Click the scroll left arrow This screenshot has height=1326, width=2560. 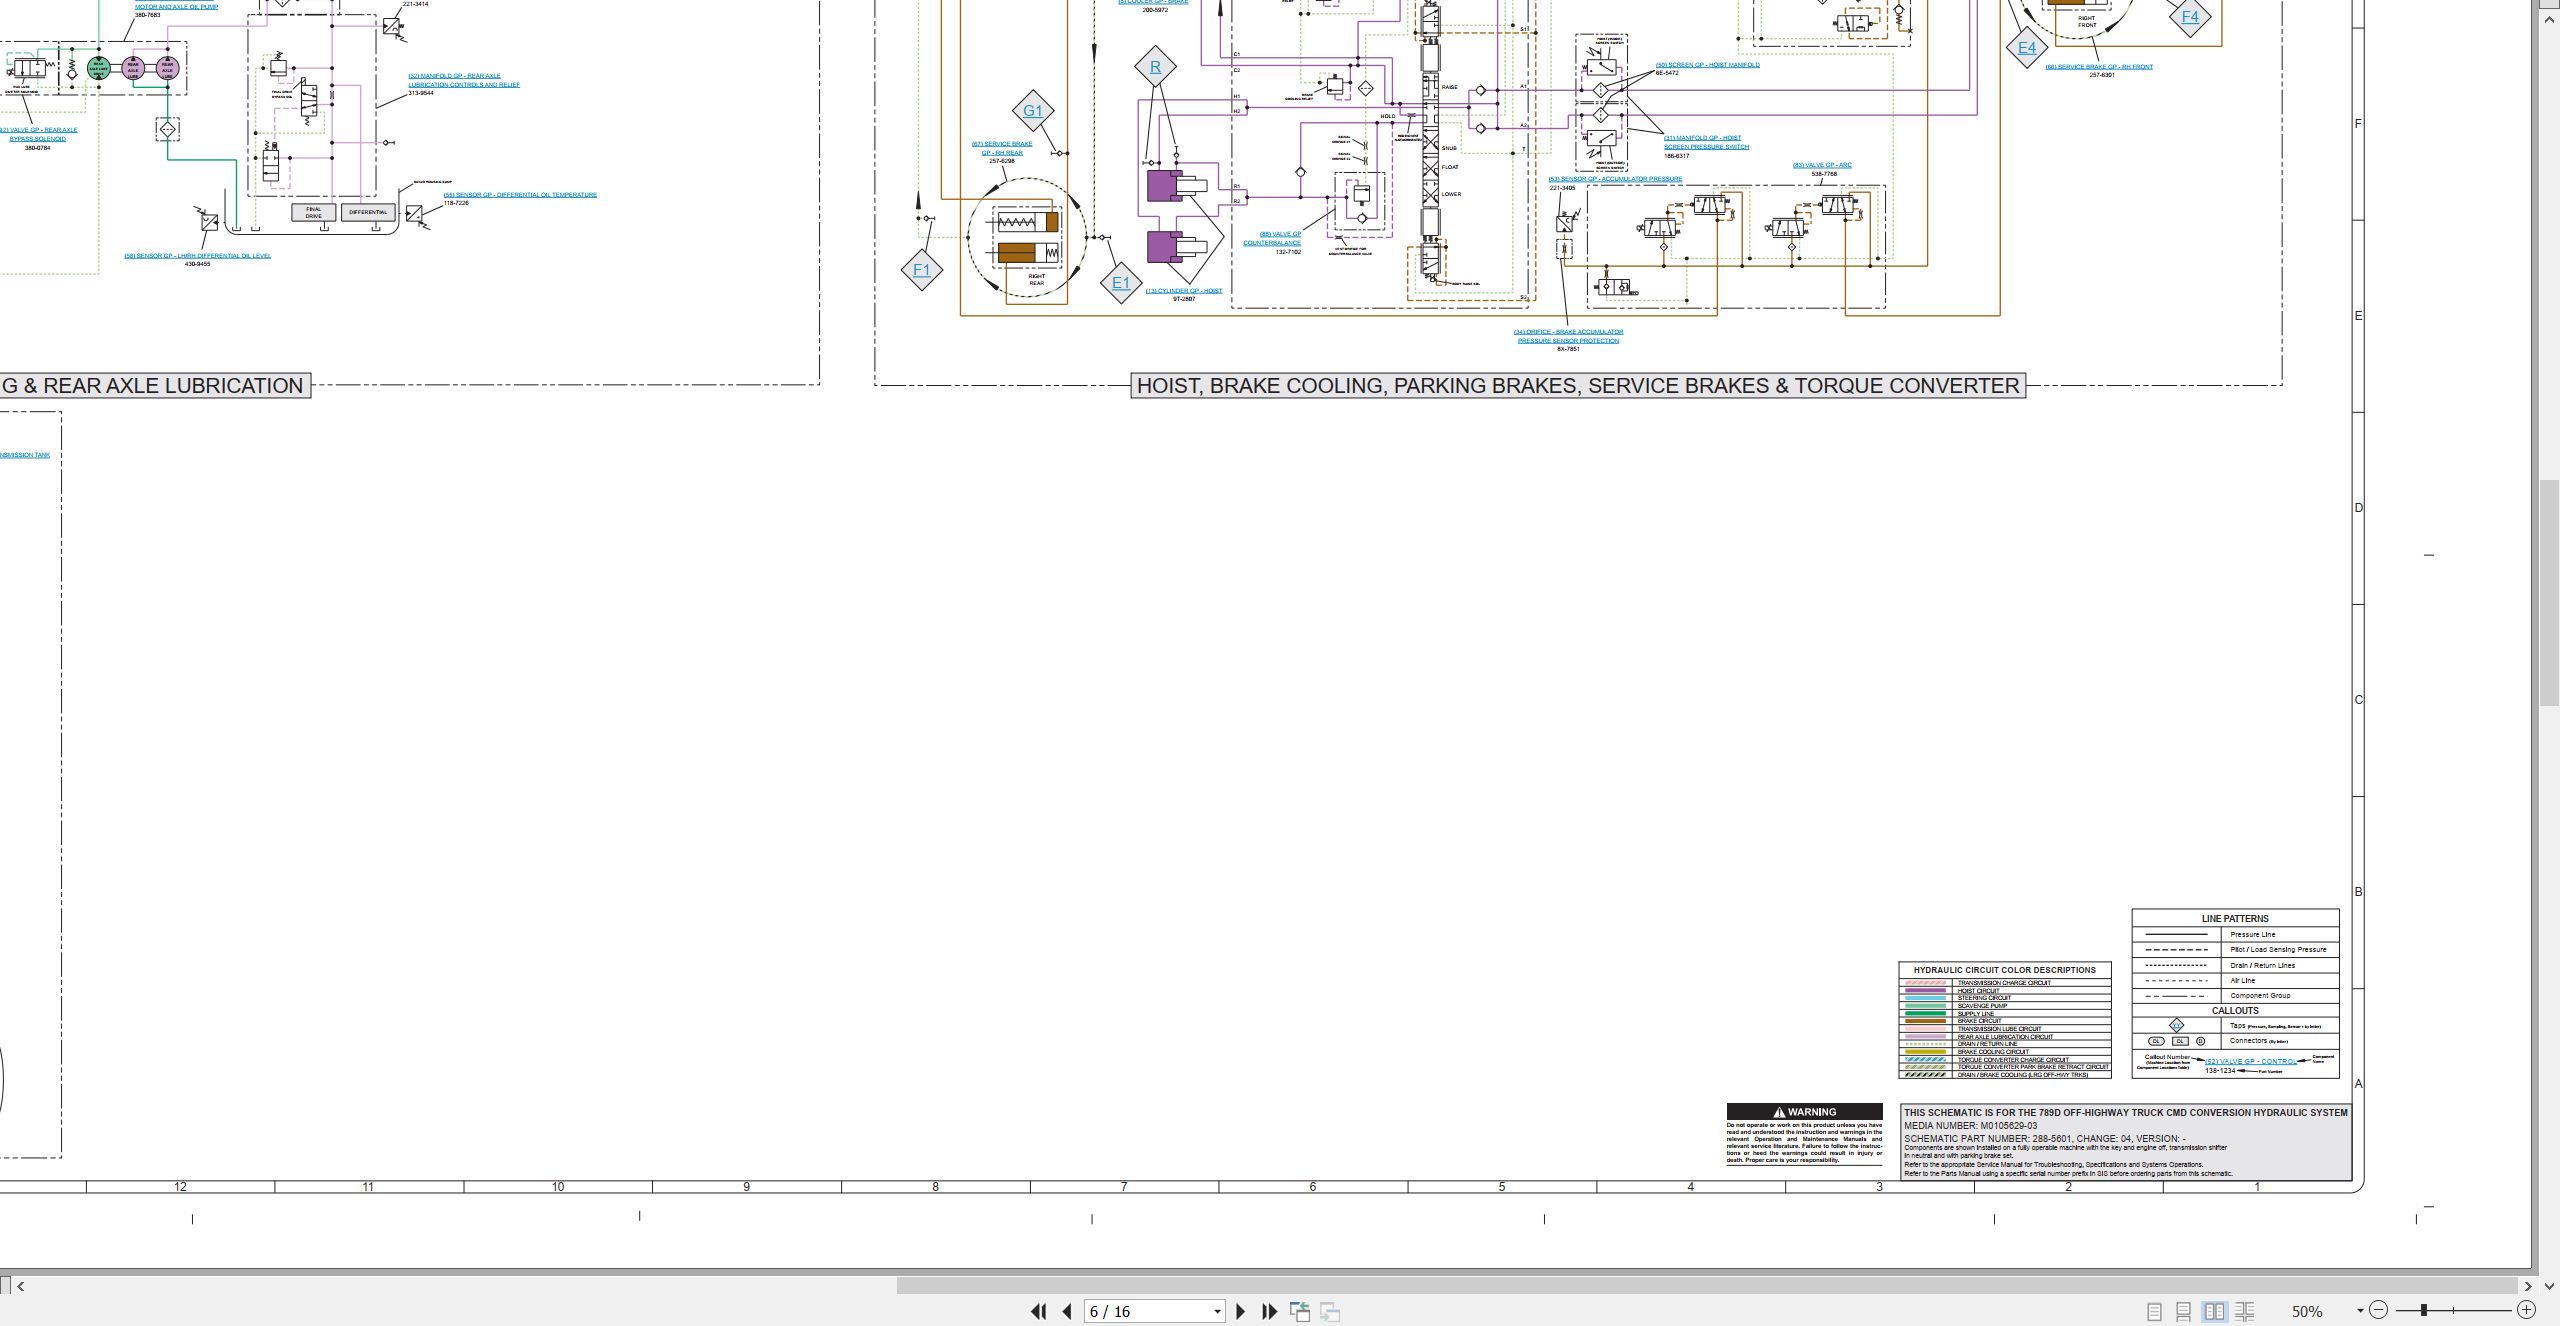[x=20, y=1286]
